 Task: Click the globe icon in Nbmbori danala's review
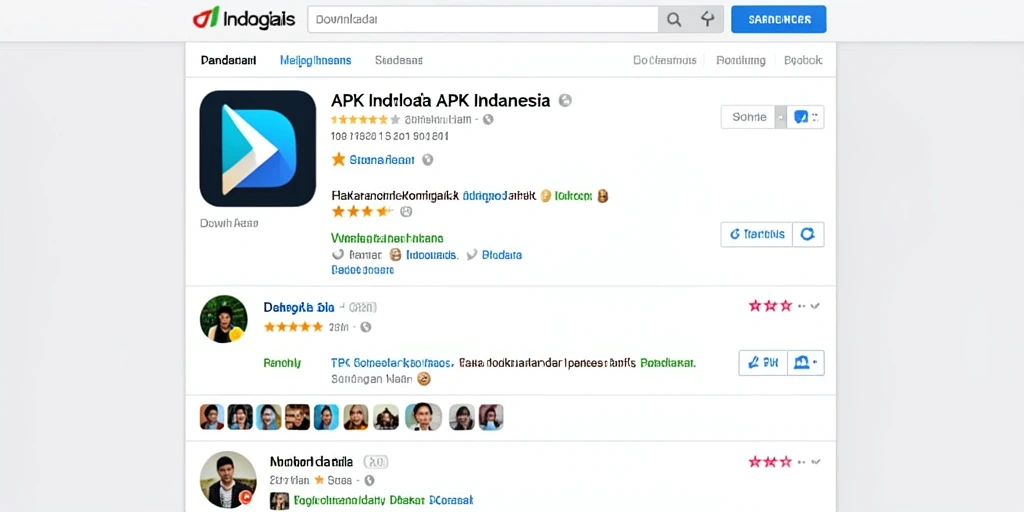[x=369, y=481]
